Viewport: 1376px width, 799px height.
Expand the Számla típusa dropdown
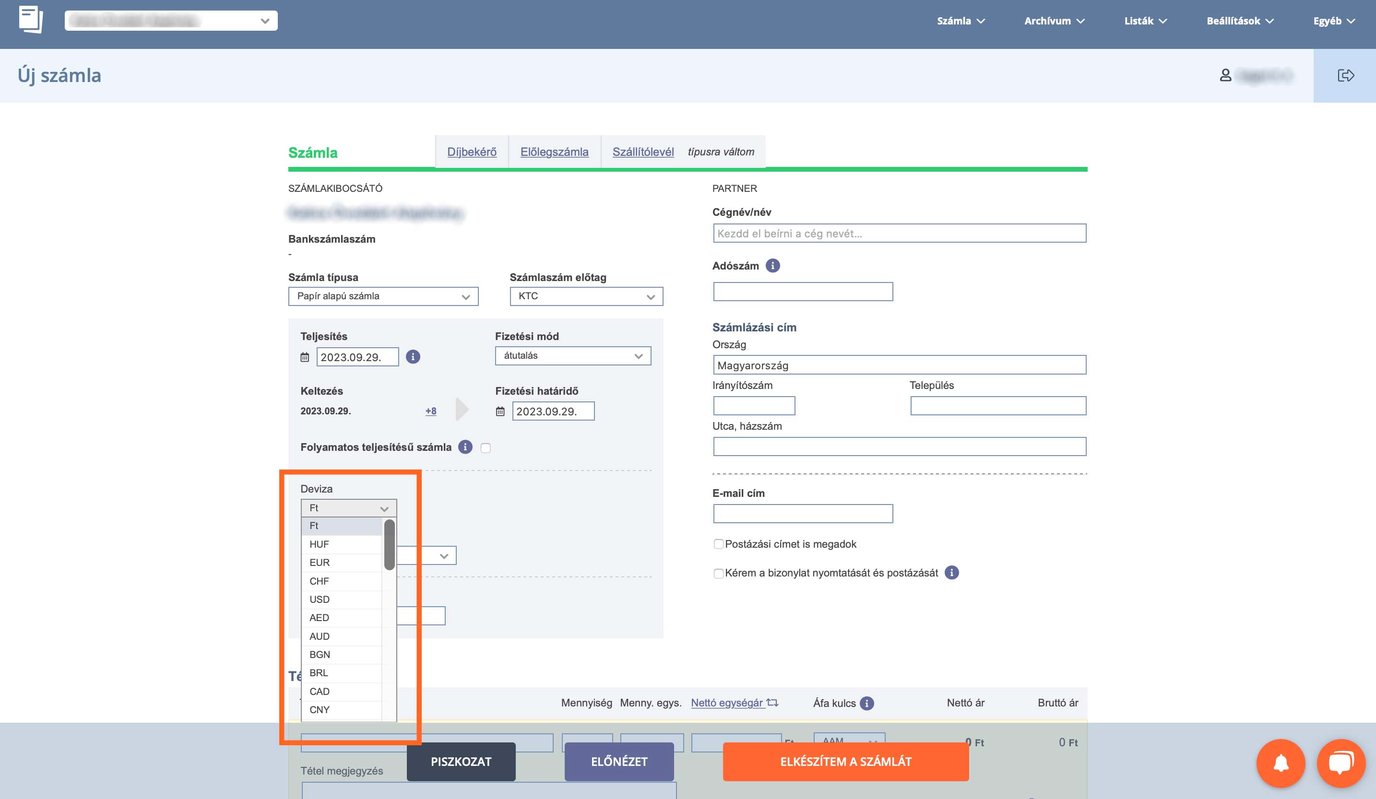[x=383, y=296]
